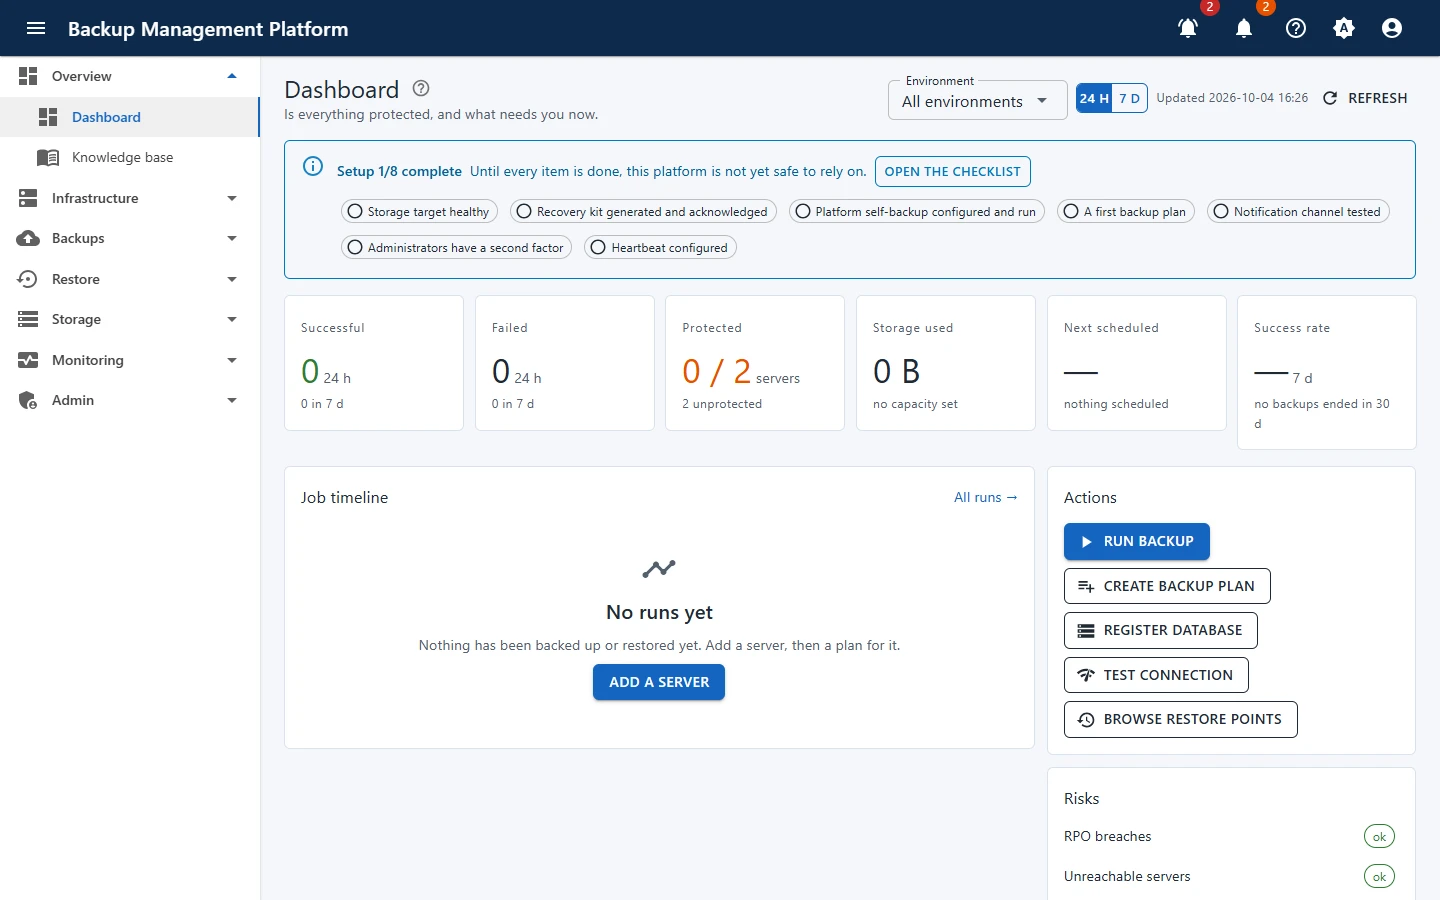Click the Refresh button
1440x900 pixels.
pyautogui.click(x=1365, y=98)
